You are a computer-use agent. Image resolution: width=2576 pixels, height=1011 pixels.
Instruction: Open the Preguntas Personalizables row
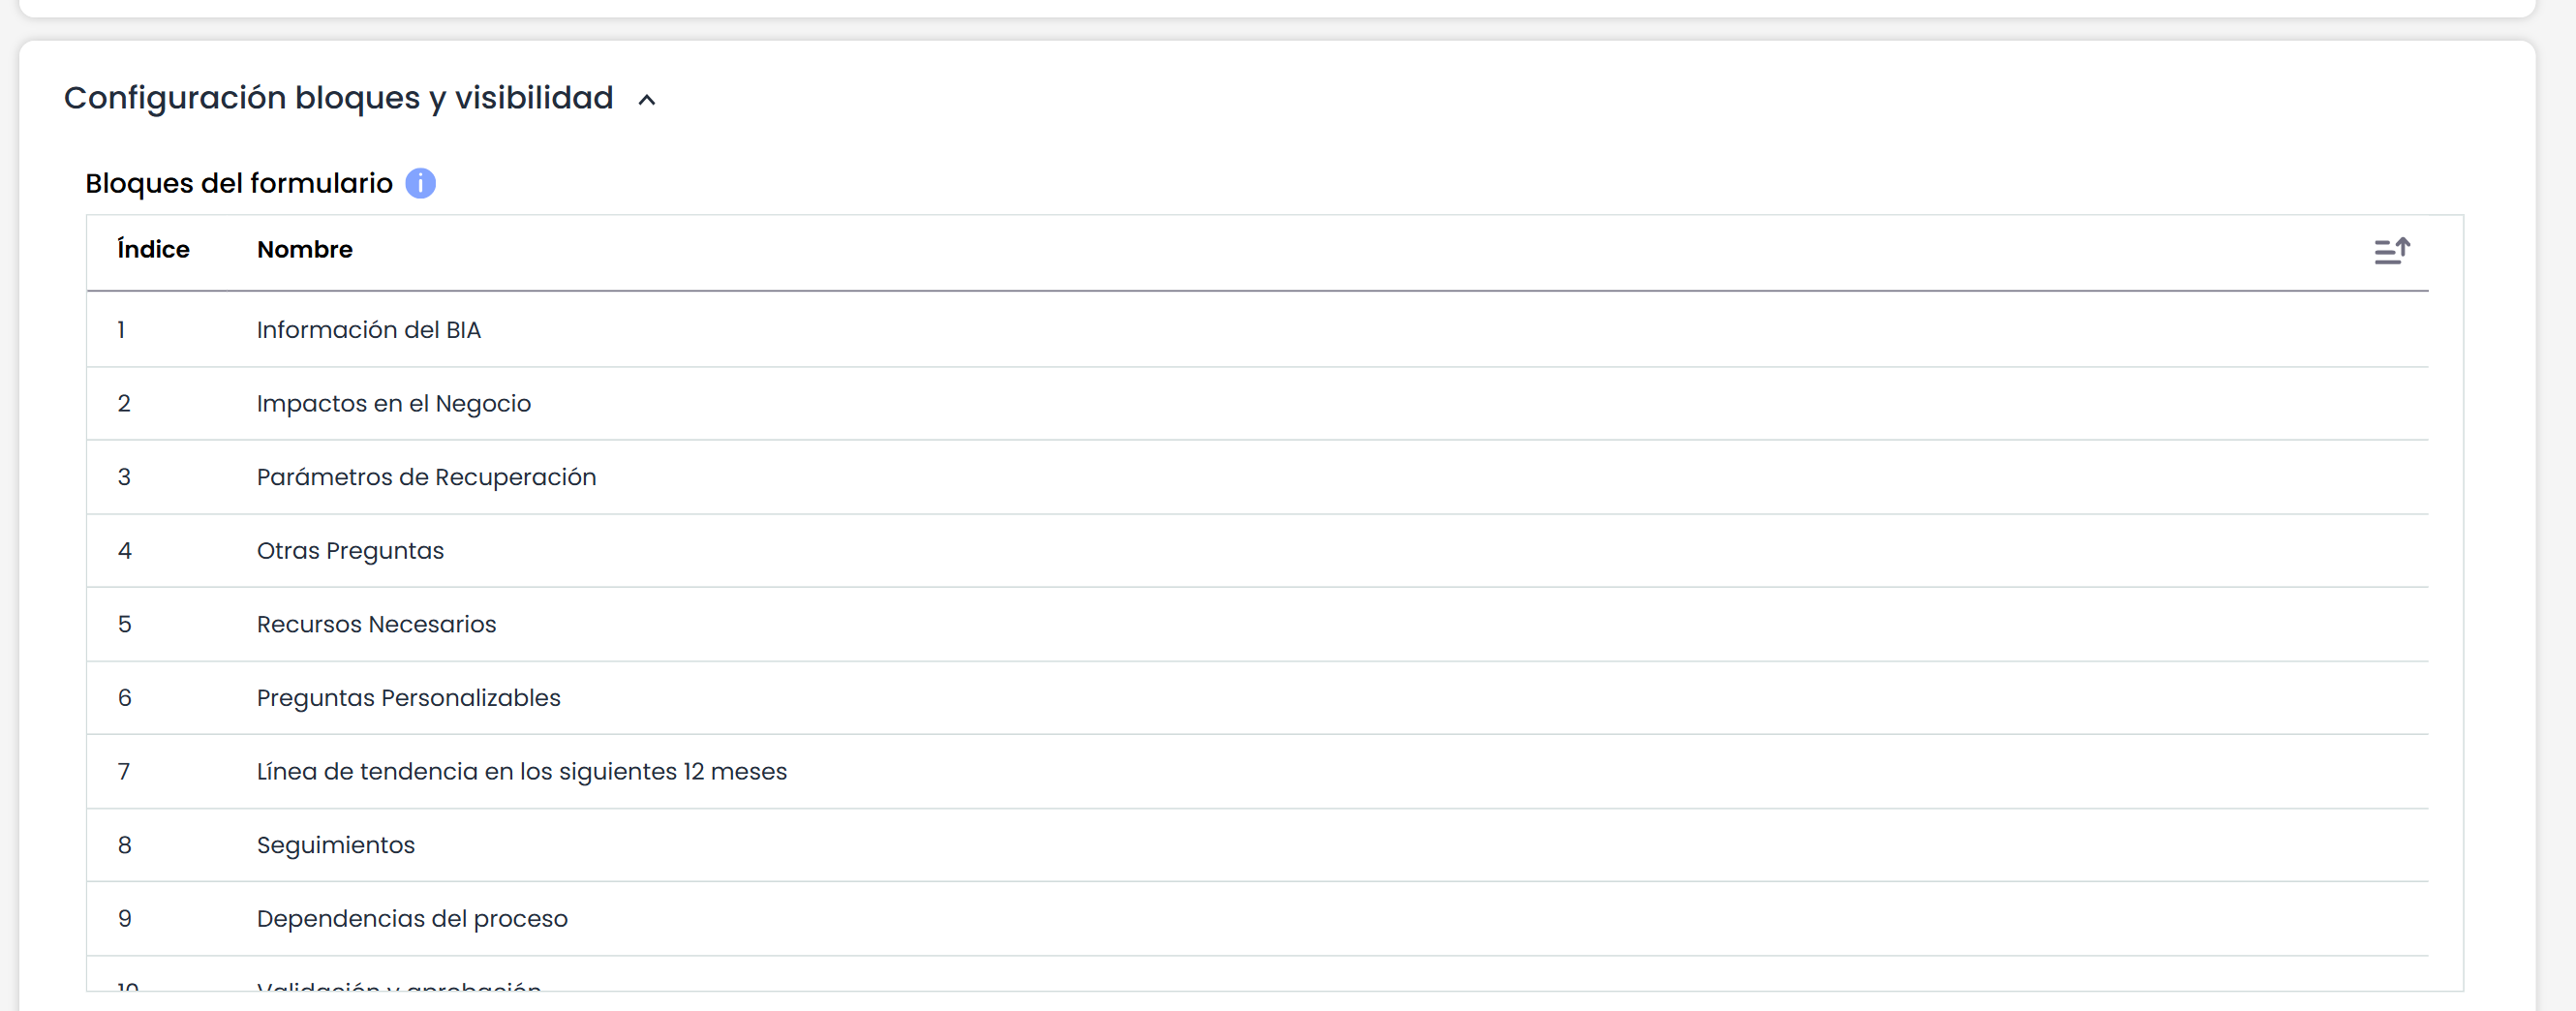point(1257,698)
